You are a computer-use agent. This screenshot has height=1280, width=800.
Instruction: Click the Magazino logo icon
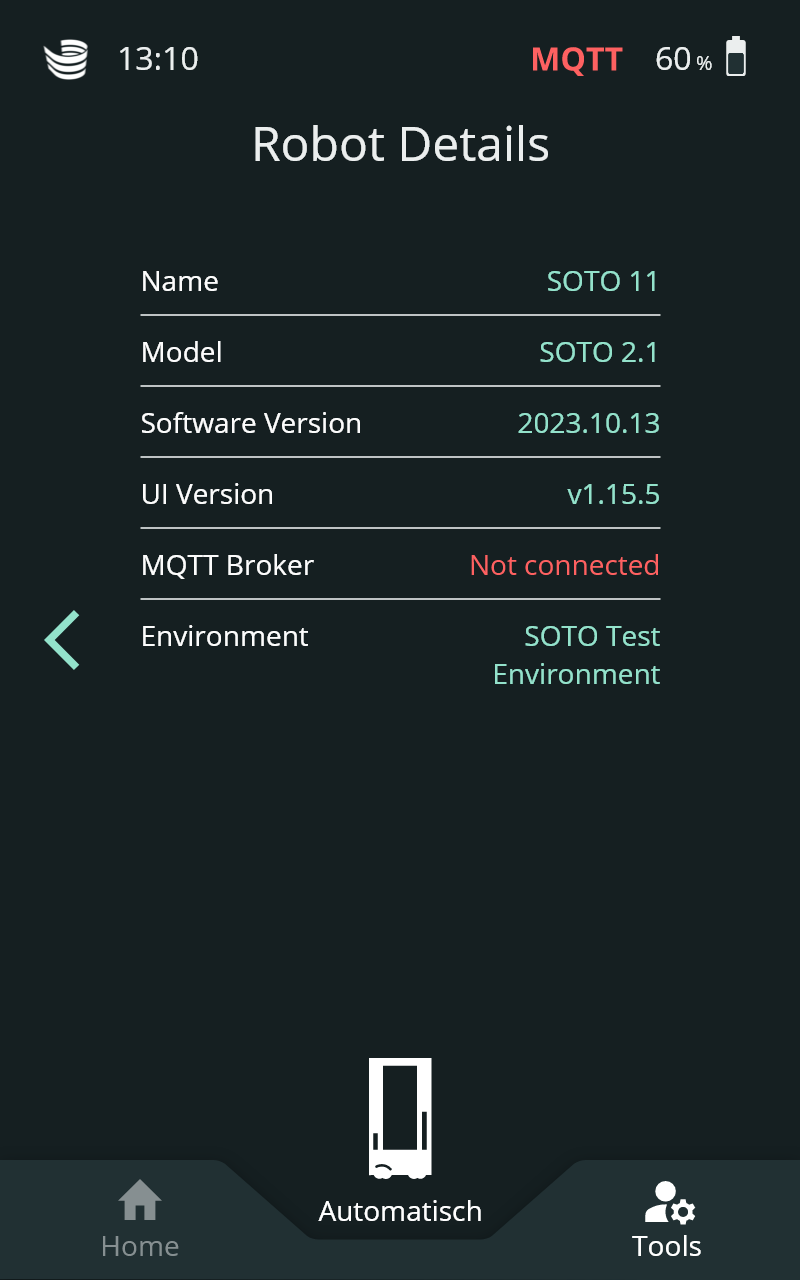pos(66,59)
